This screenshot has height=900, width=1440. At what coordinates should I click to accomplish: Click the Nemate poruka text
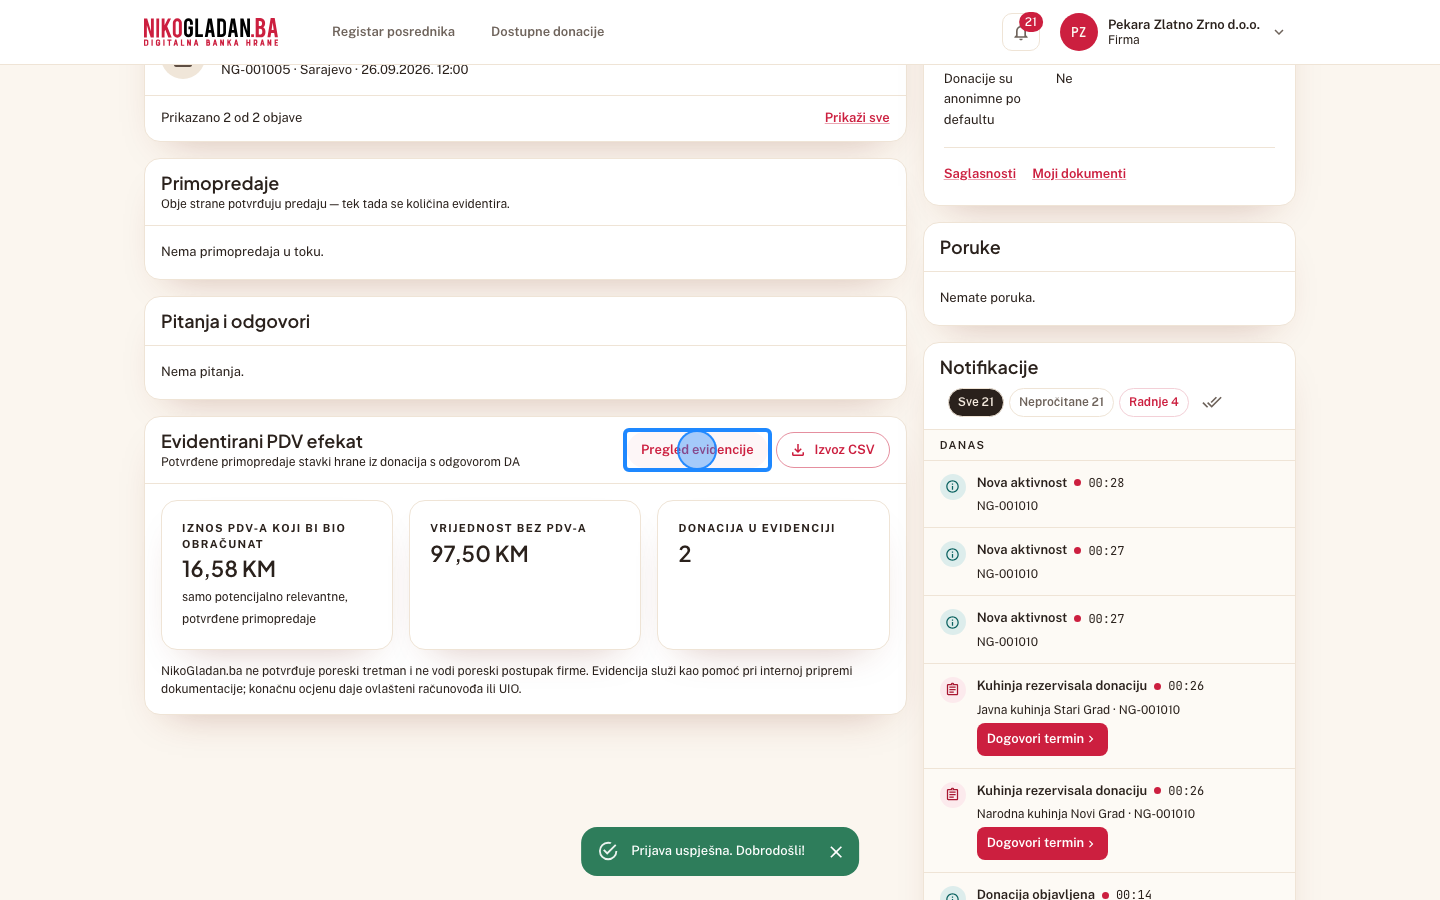987,298
